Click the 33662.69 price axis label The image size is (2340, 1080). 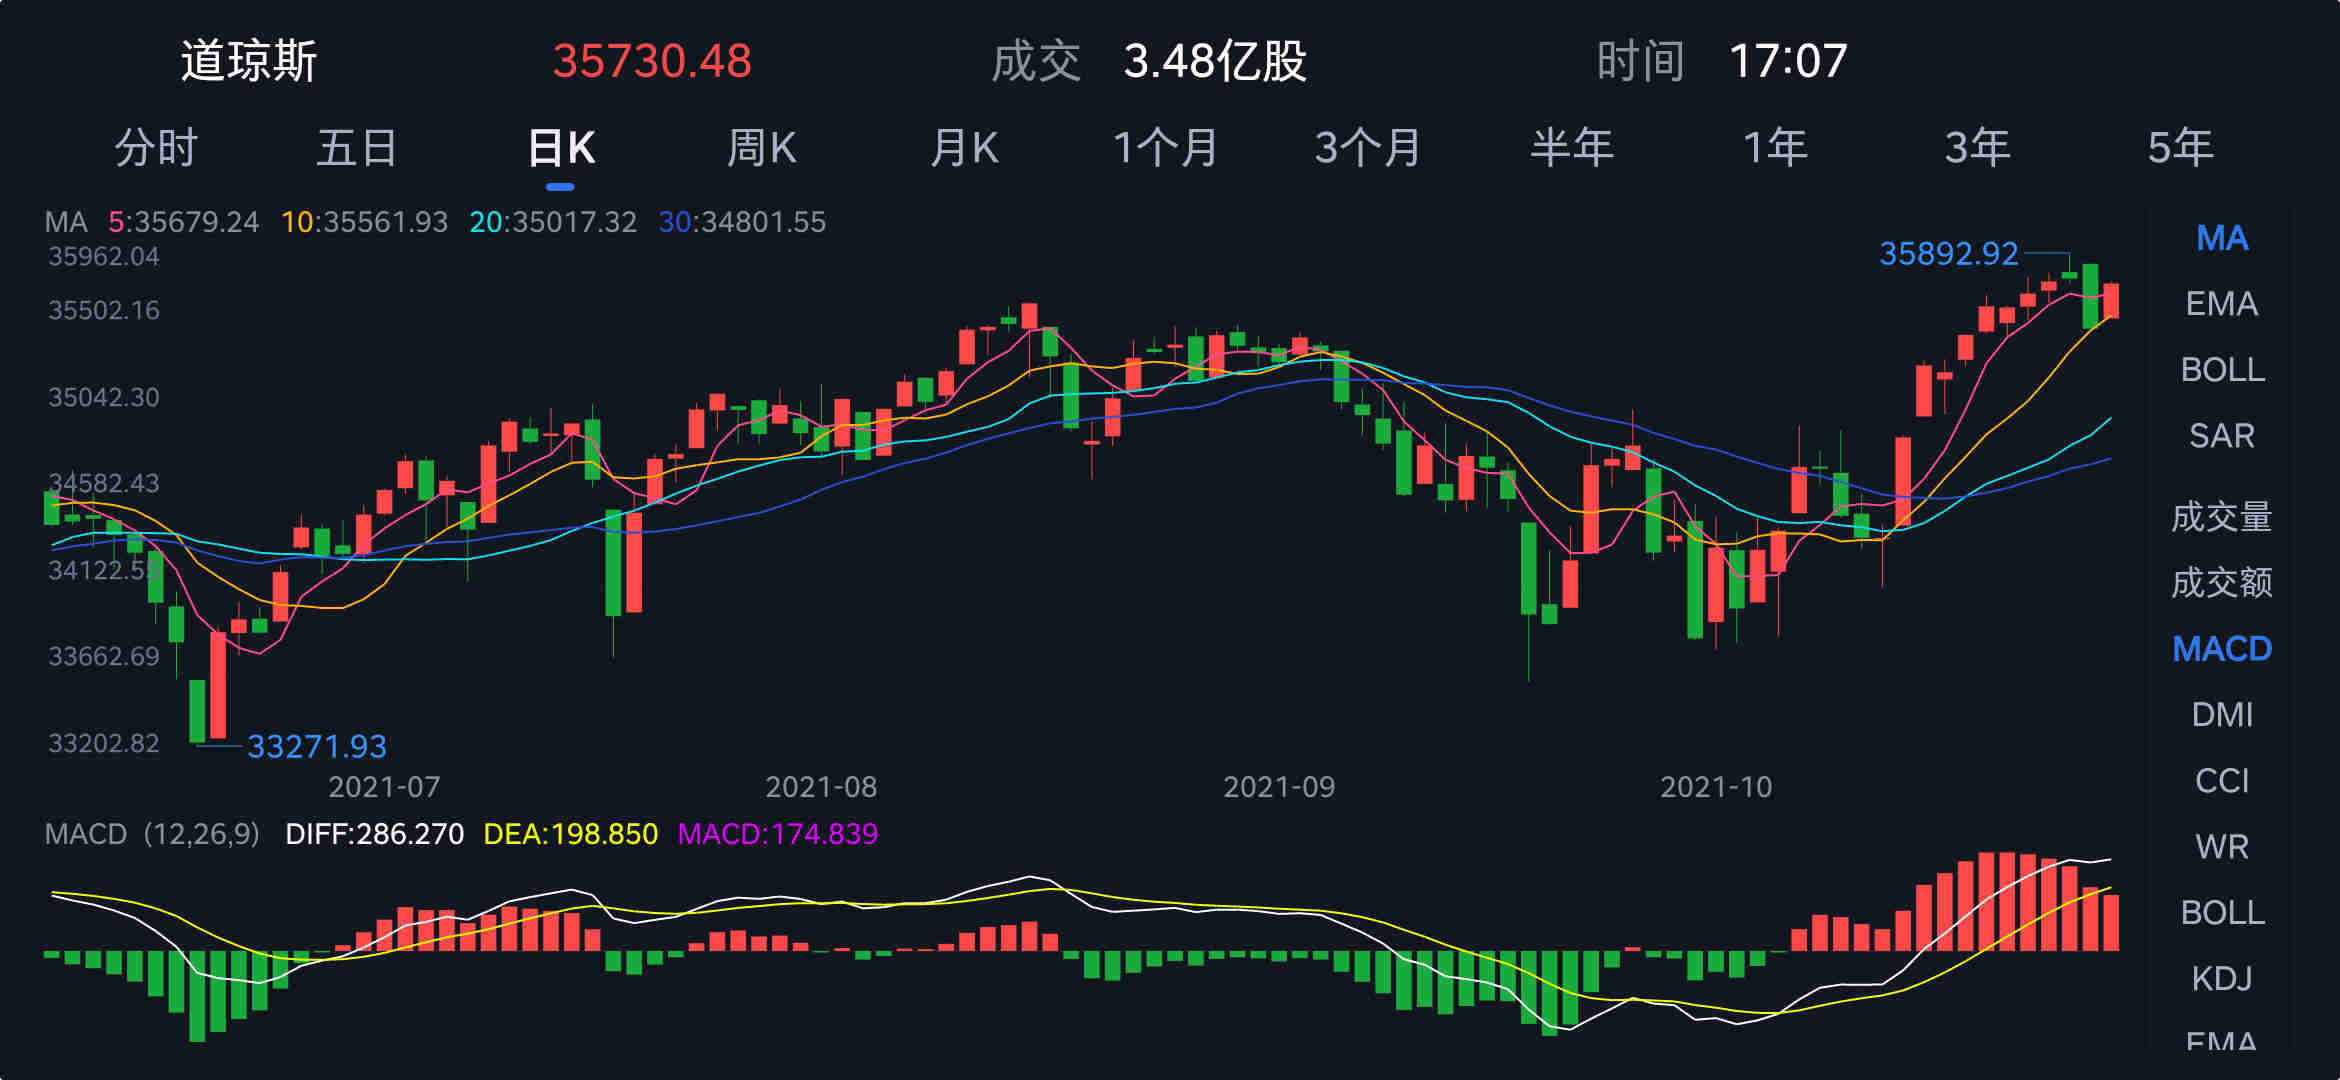pyautogui.click(x=104, y=656)
